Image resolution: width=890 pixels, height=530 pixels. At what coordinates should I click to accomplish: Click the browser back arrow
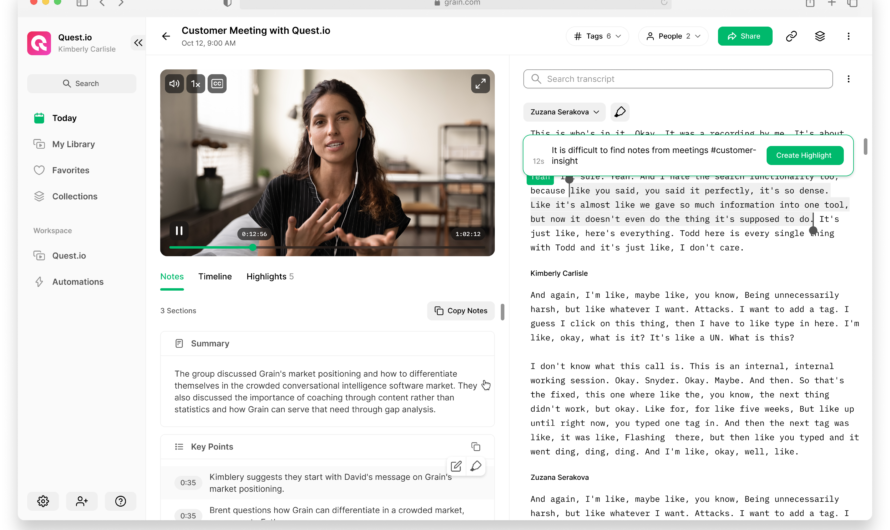click(x=102, y=3)
